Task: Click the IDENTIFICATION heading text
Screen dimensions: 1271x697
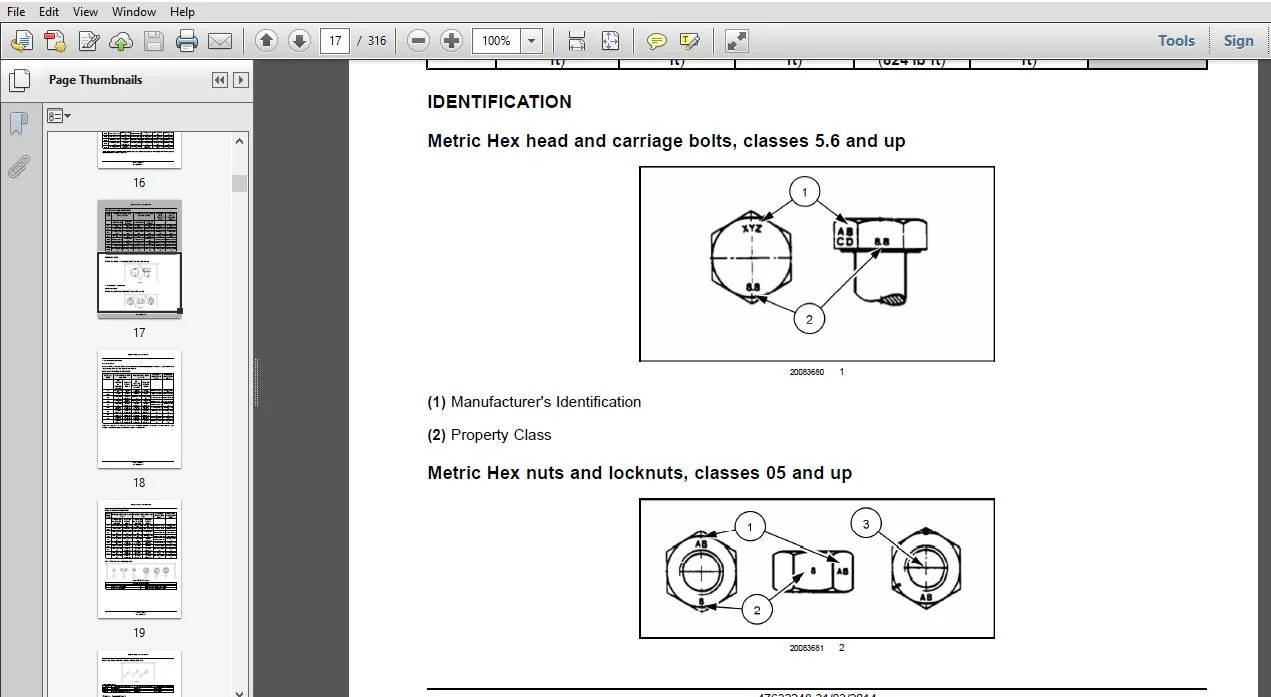Action: pos(499,102)
